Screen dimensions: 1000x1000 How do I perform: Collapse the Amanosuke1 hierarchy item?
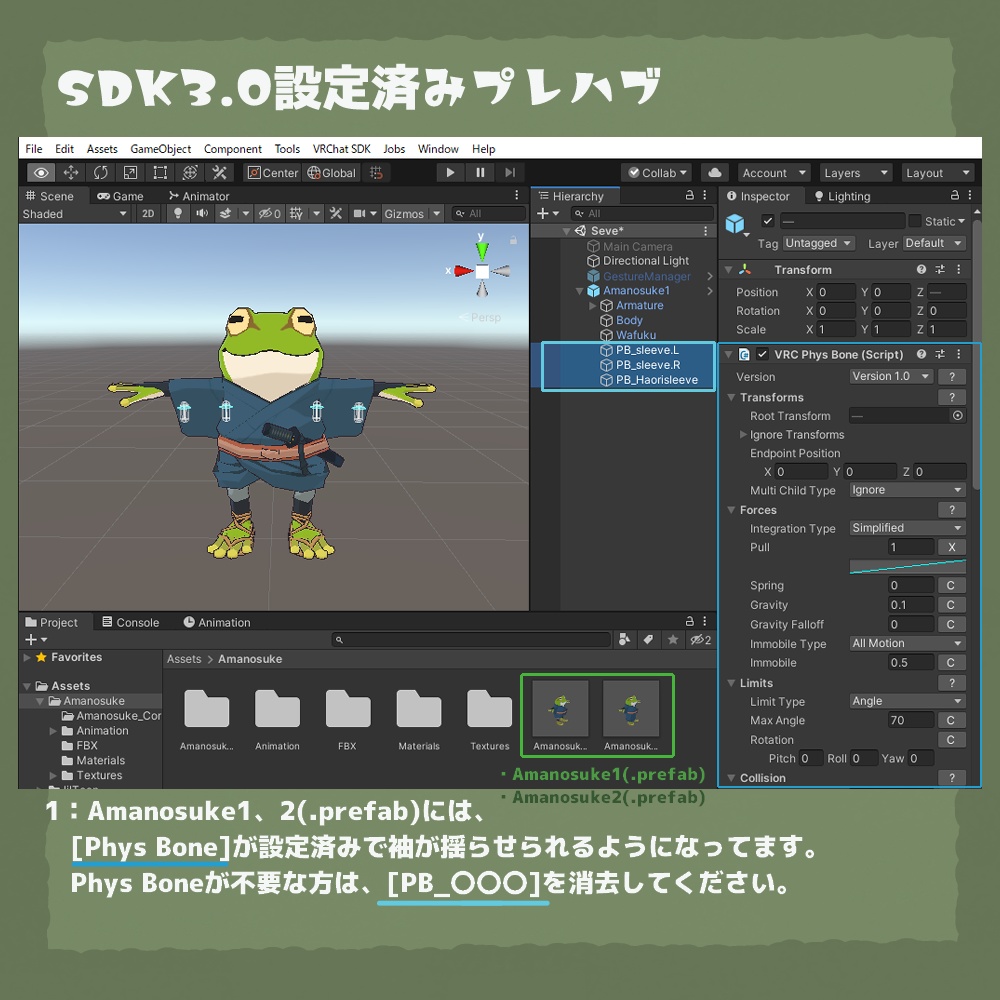click(577, 290)
